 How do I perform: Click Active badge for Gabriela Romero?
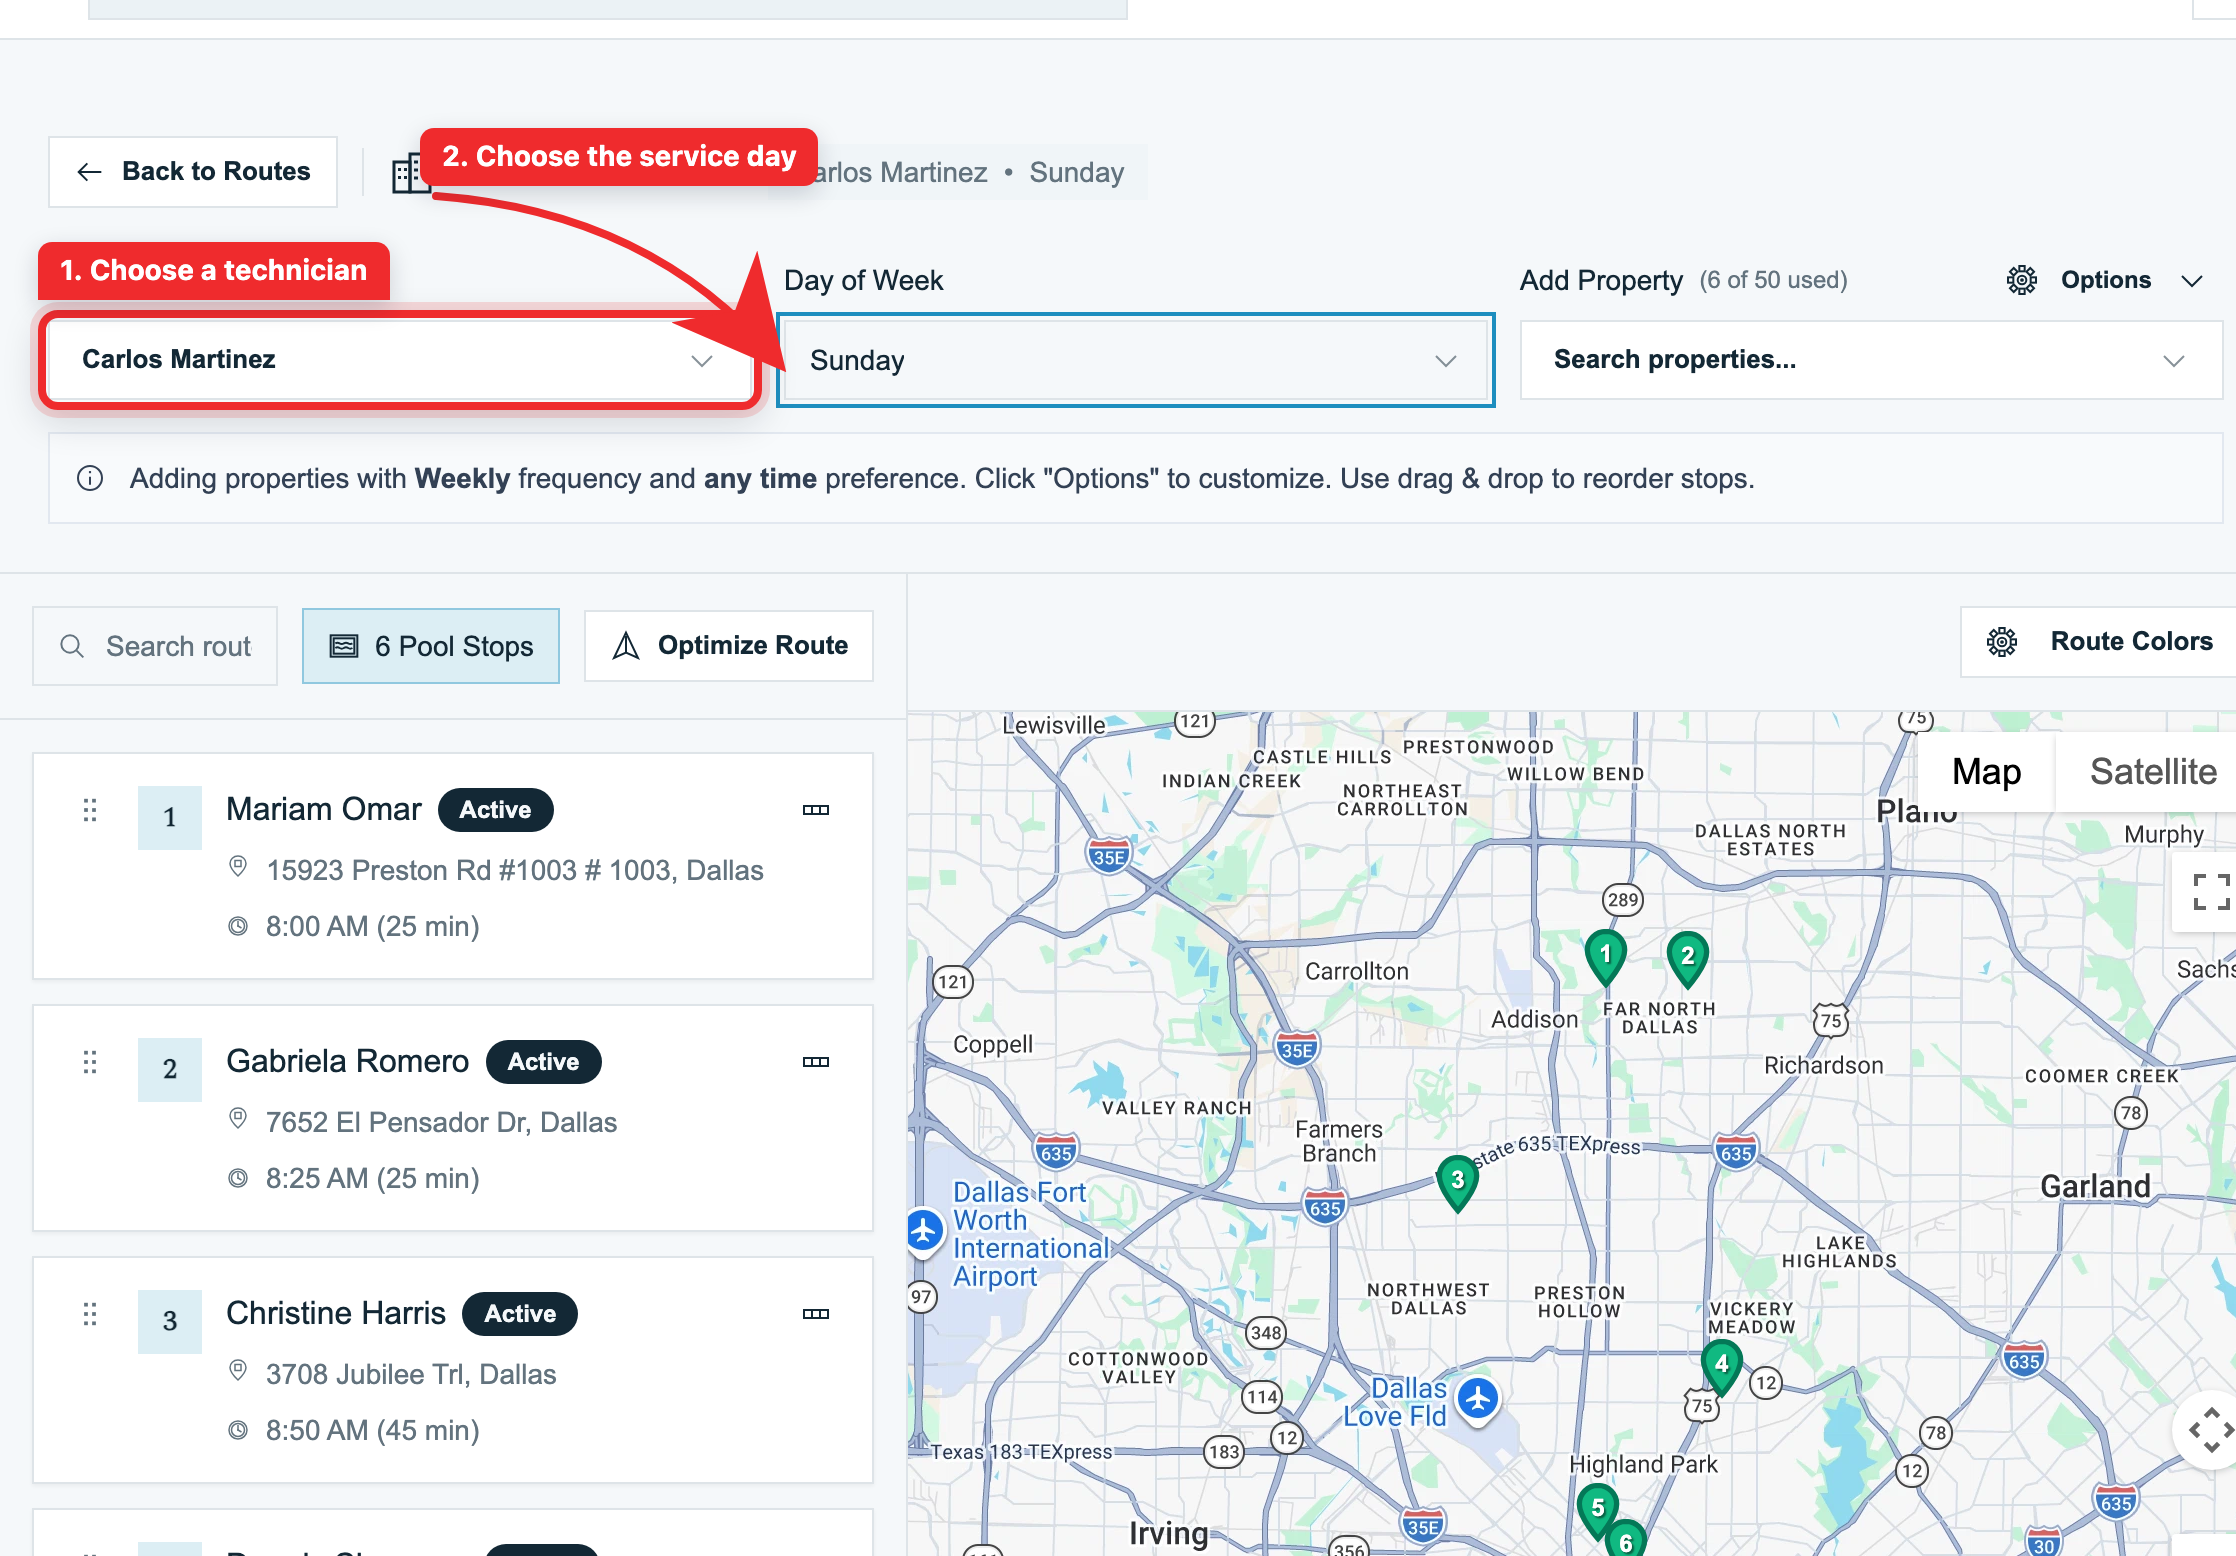(x=543, y=1062)
